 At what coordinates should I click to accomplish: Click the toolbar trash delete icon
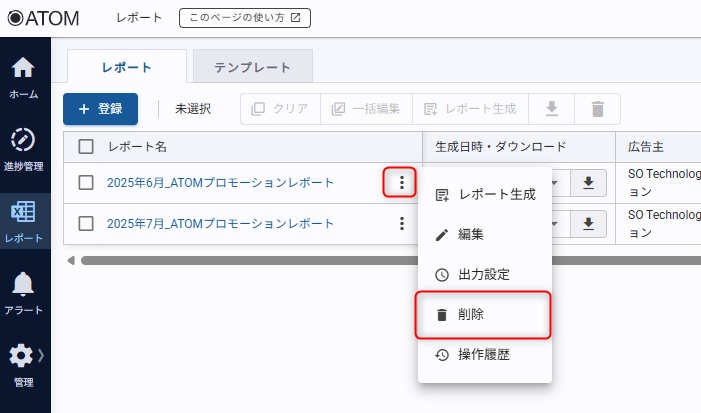[598, 109]
